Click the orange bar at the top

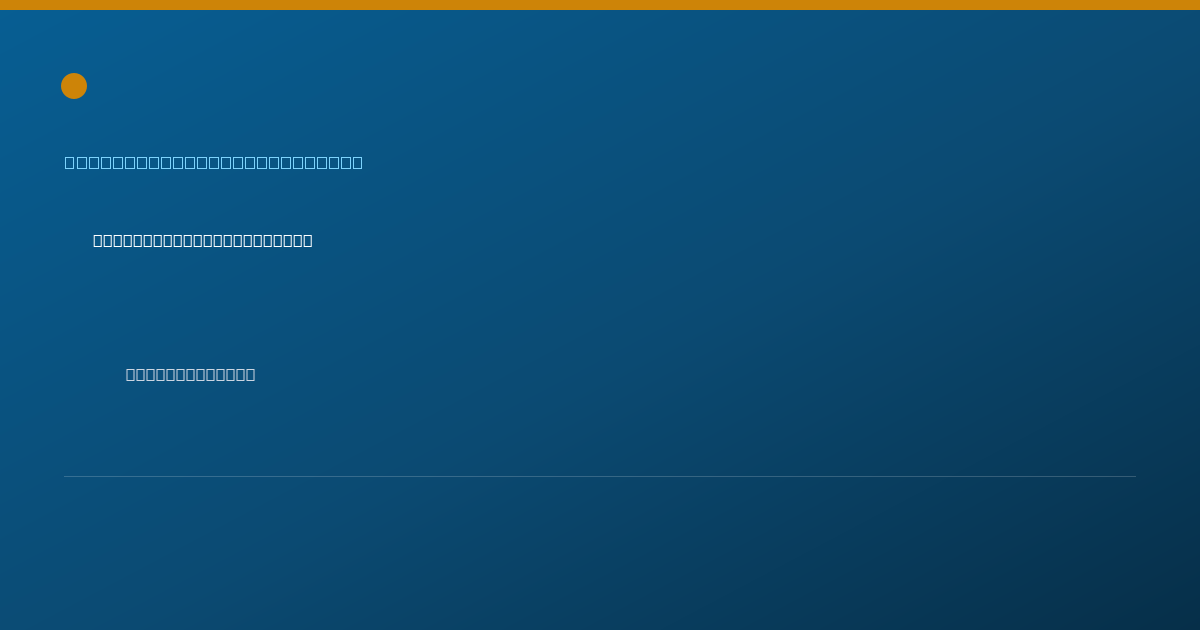[600, 5]
